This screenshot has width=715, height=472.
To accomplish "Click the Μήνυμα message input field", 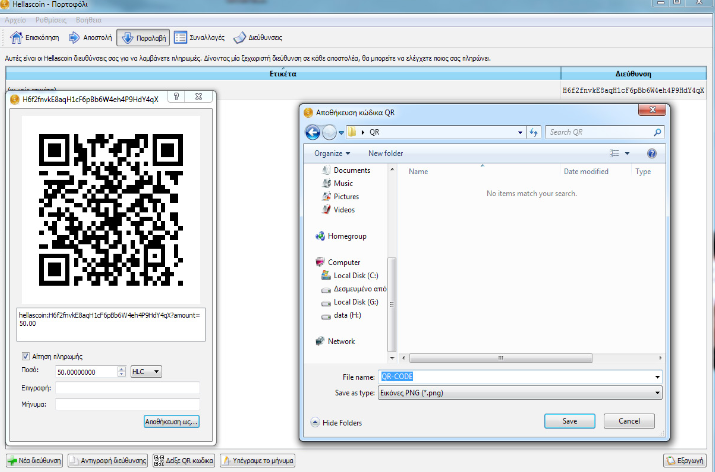I will [127, 405].
